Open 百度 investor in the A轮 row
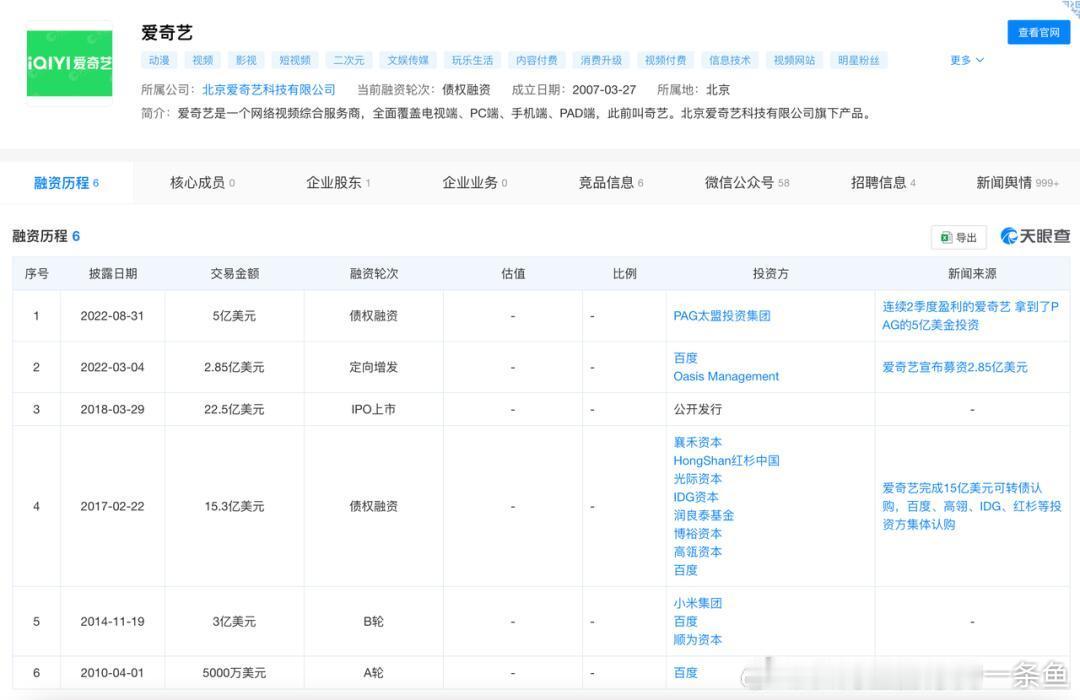 click(x=685, y=672)
